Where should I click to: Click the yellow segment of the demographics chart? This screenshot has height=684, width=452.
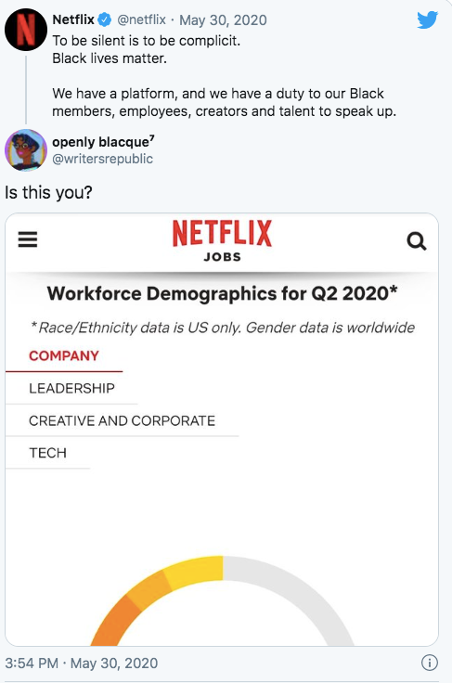(x=195, y=571)
